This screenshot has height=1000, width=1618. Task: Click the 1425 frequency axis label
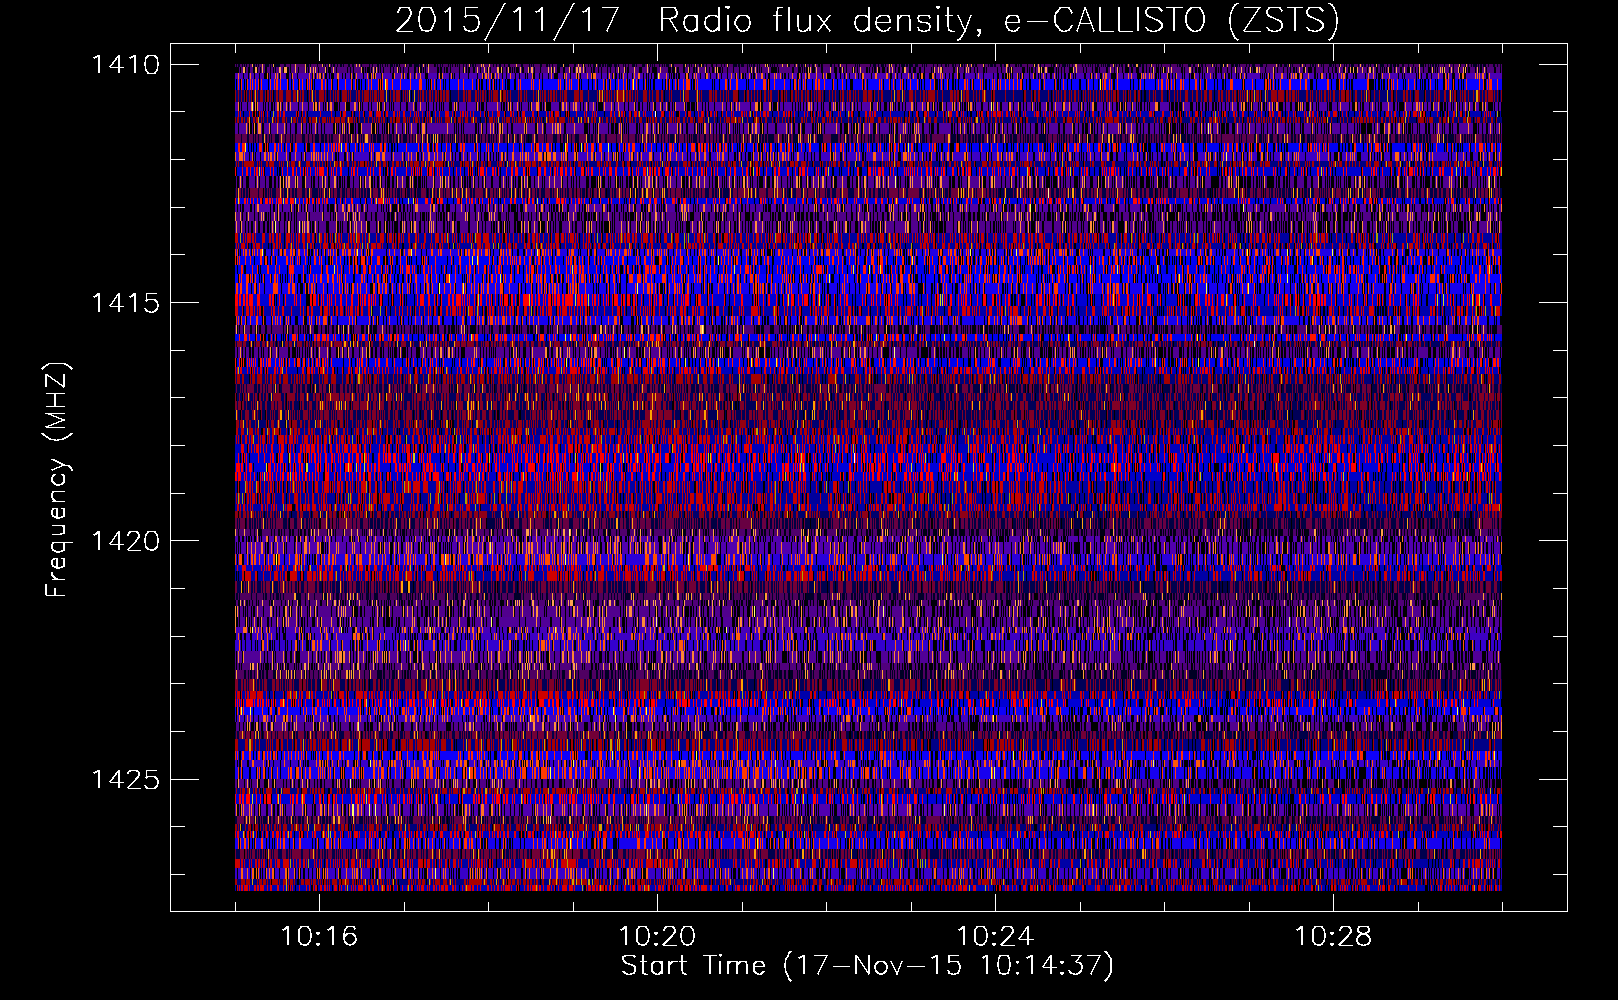(125, 779)
